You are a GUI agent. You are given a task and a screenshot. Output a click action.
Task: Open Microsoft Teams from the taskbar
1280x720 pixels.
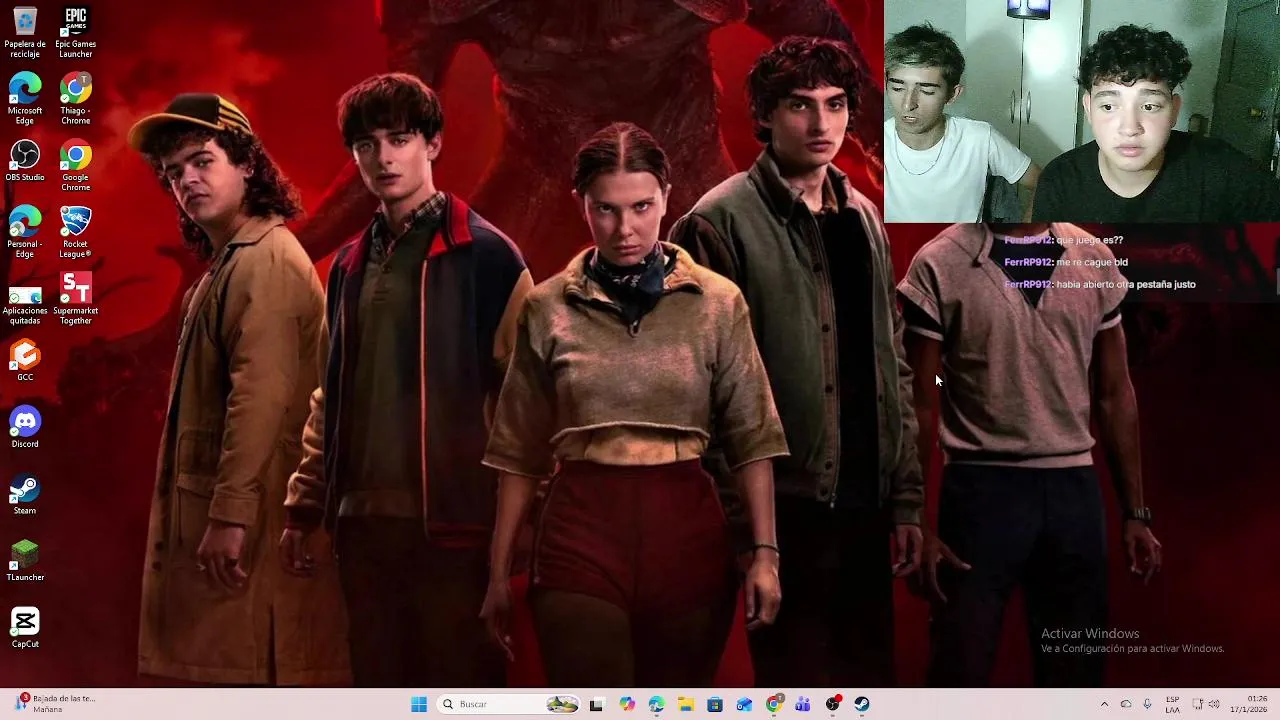tap(803, 704)
